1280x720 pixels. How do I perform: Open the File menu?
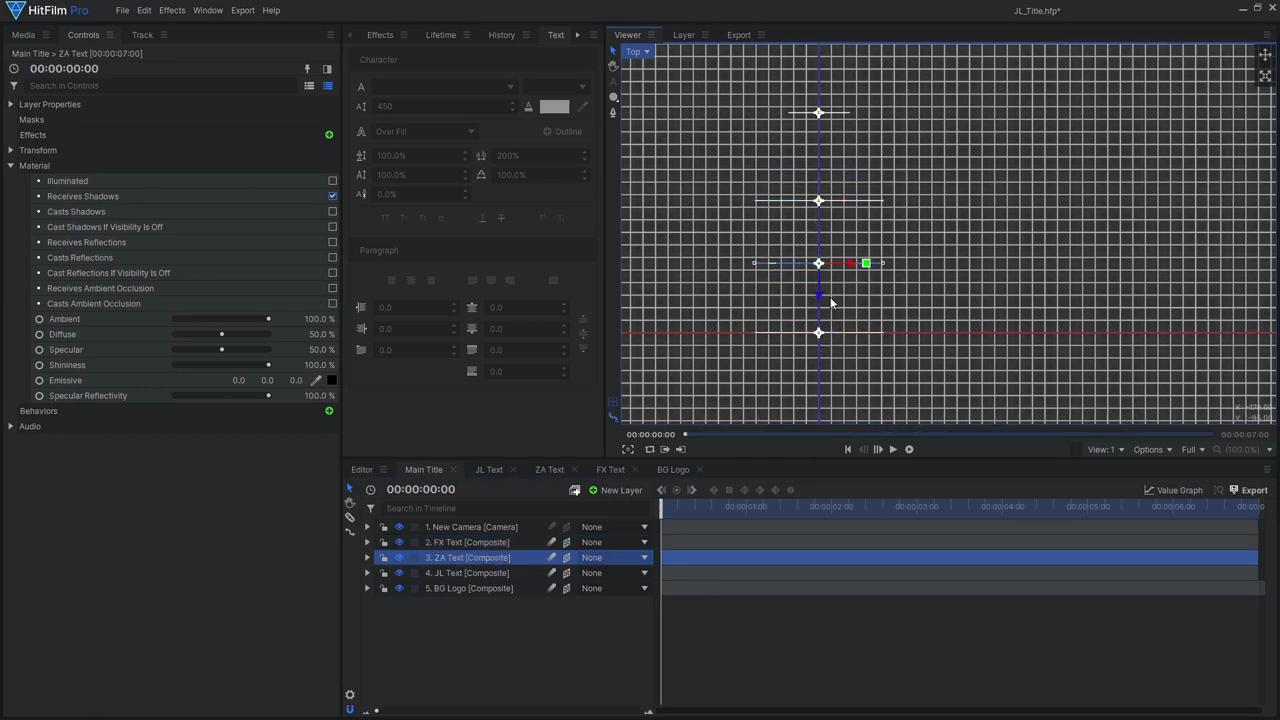122,10
